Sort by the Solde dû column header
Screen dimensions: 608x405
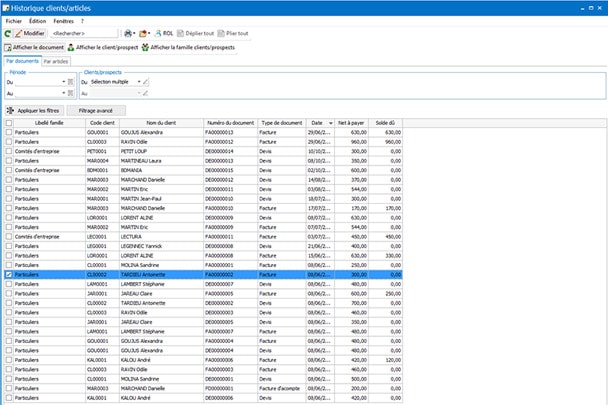coord(385,123)
